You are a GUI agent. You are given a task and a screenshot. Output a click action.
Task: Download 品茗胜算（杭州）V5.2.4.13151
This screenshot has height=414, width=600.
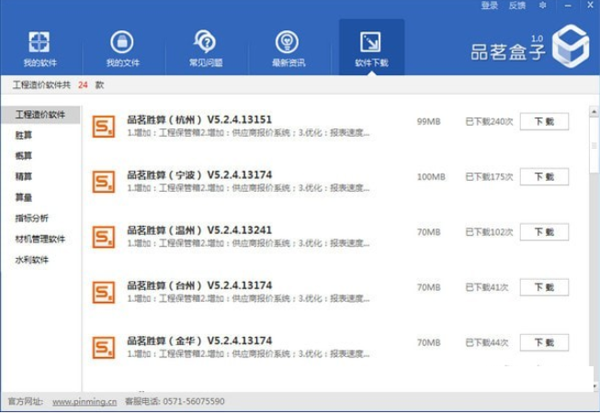click(x=544, y=122)
